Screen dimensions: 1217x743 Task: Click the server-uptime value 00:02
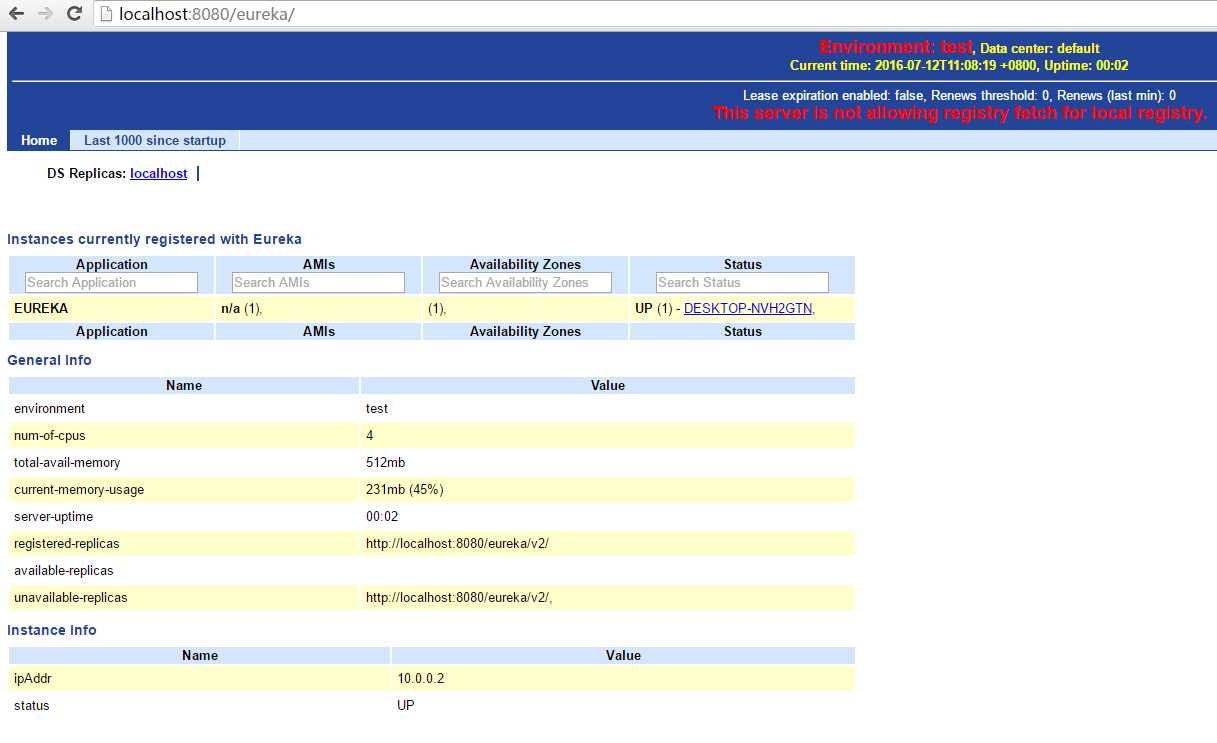(382, 516)
